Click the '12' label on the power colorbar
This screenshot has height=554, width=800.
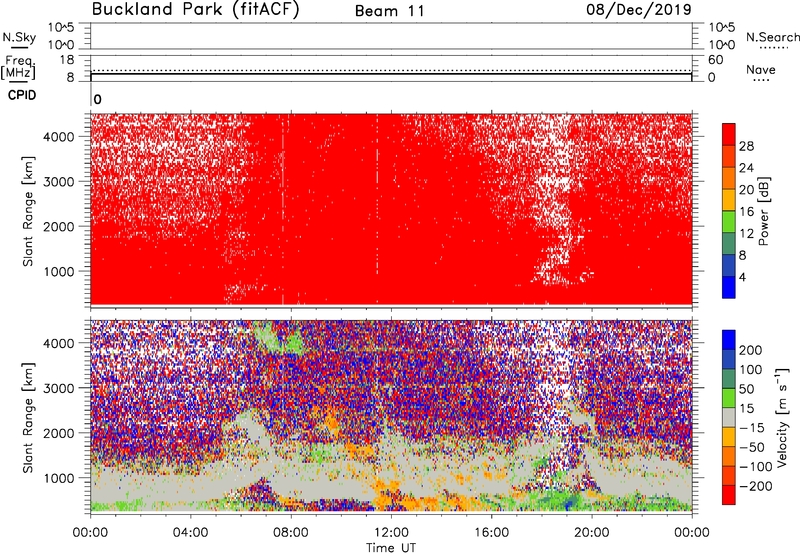coord(746,233)
